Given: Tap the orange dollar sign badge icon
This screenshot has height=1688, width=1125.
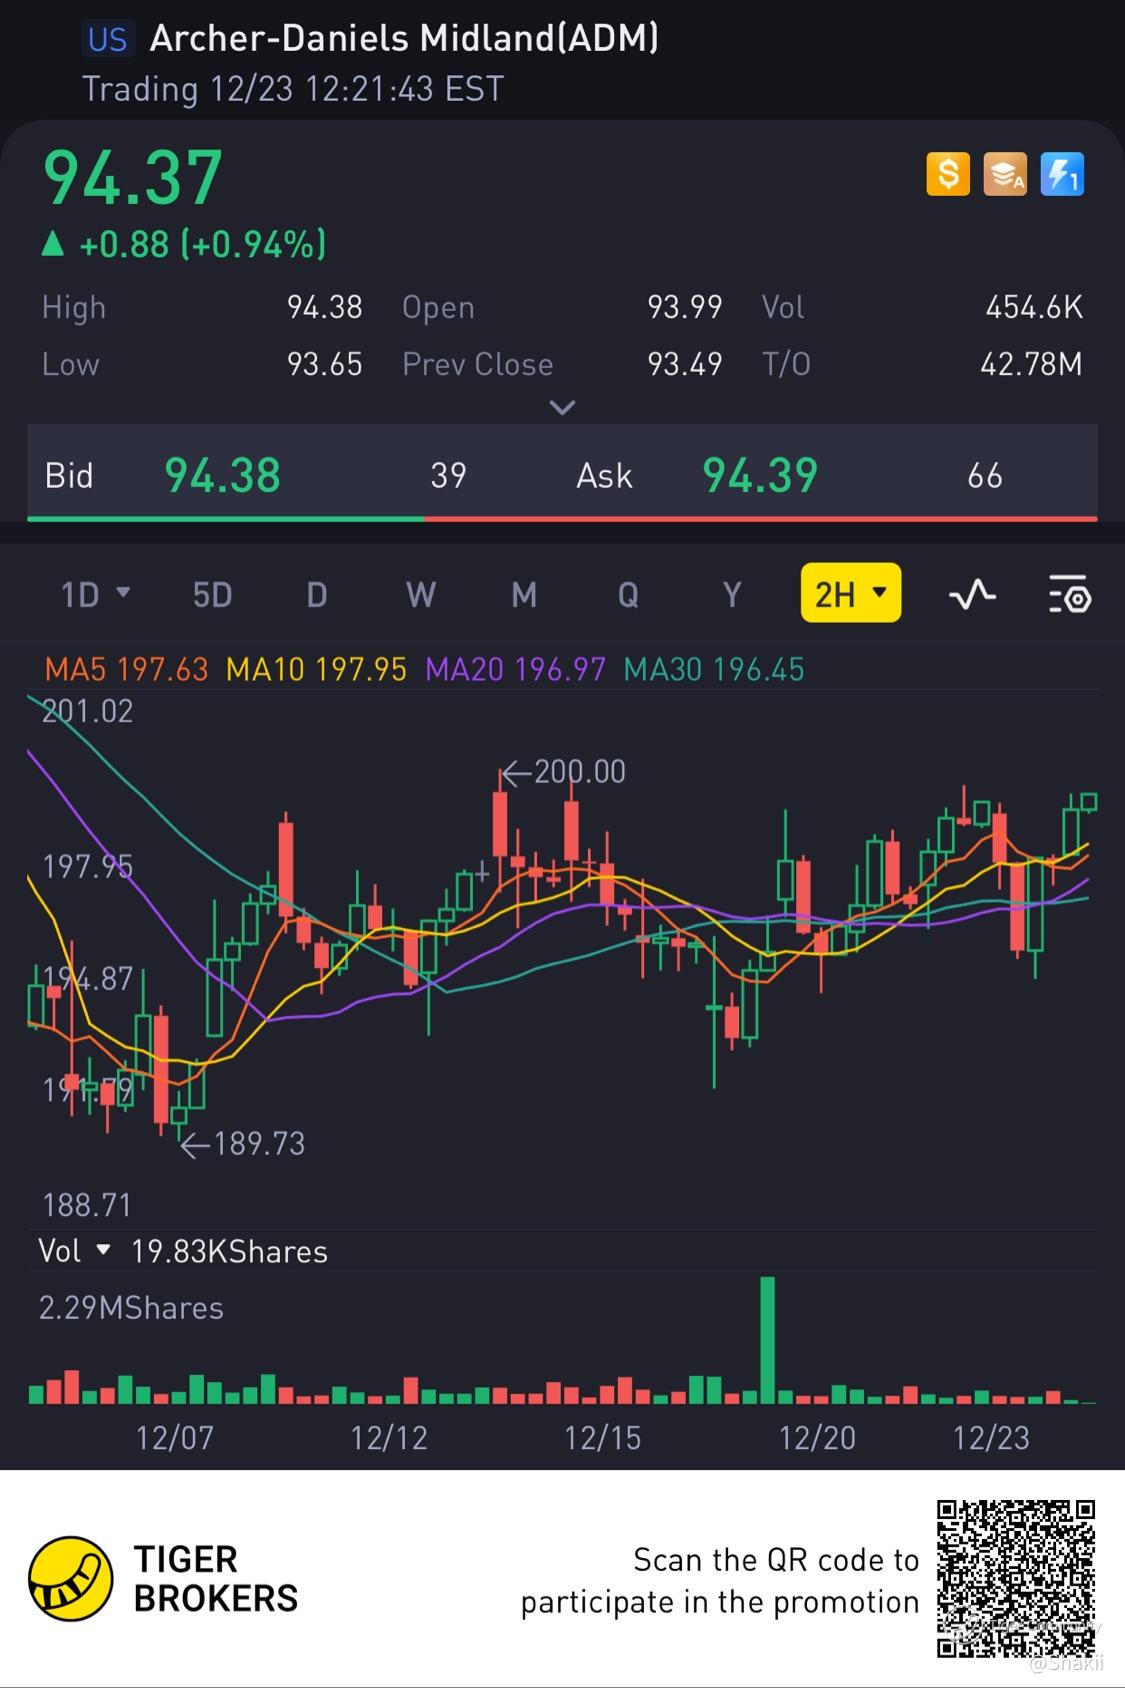Looking at the screenshot, I should [948, 174].
